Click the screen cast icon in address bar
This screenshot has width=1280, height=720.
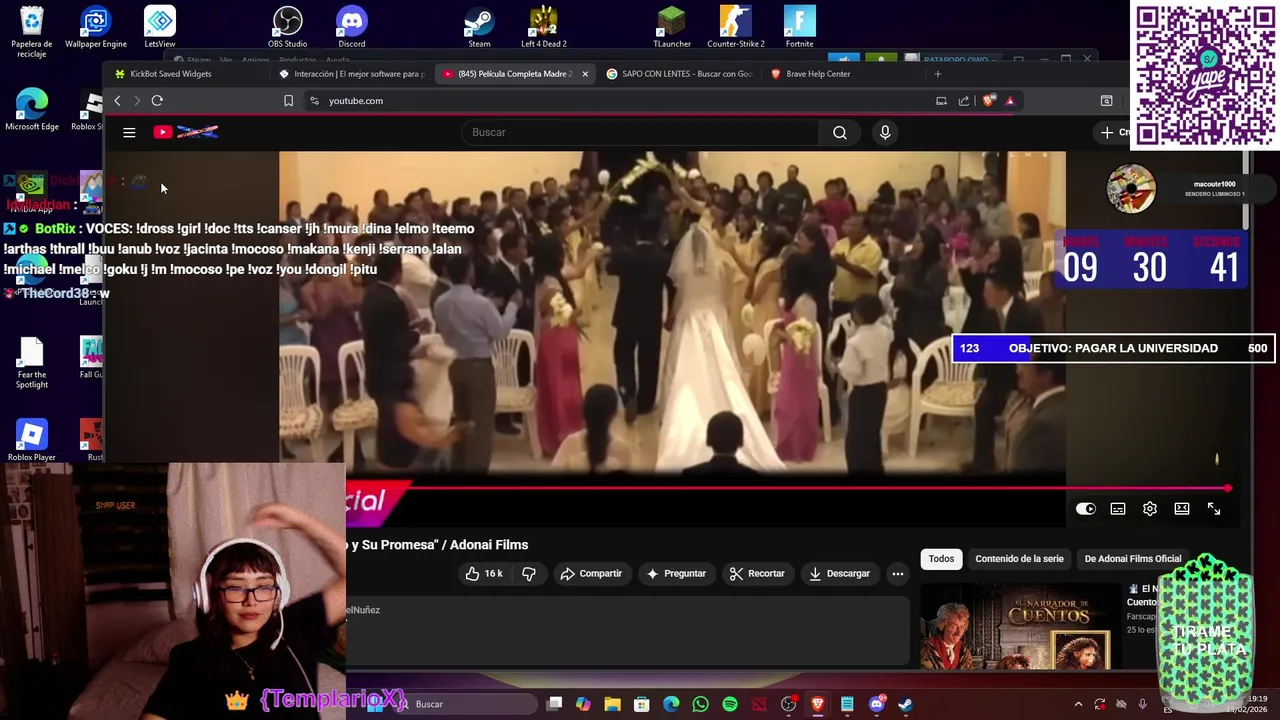(941, 101)
